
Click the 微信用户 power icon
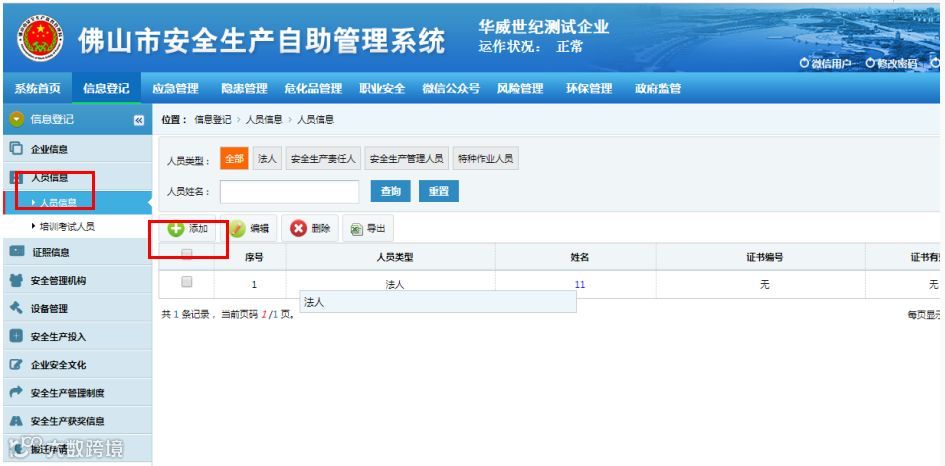(x=804, y=63)
